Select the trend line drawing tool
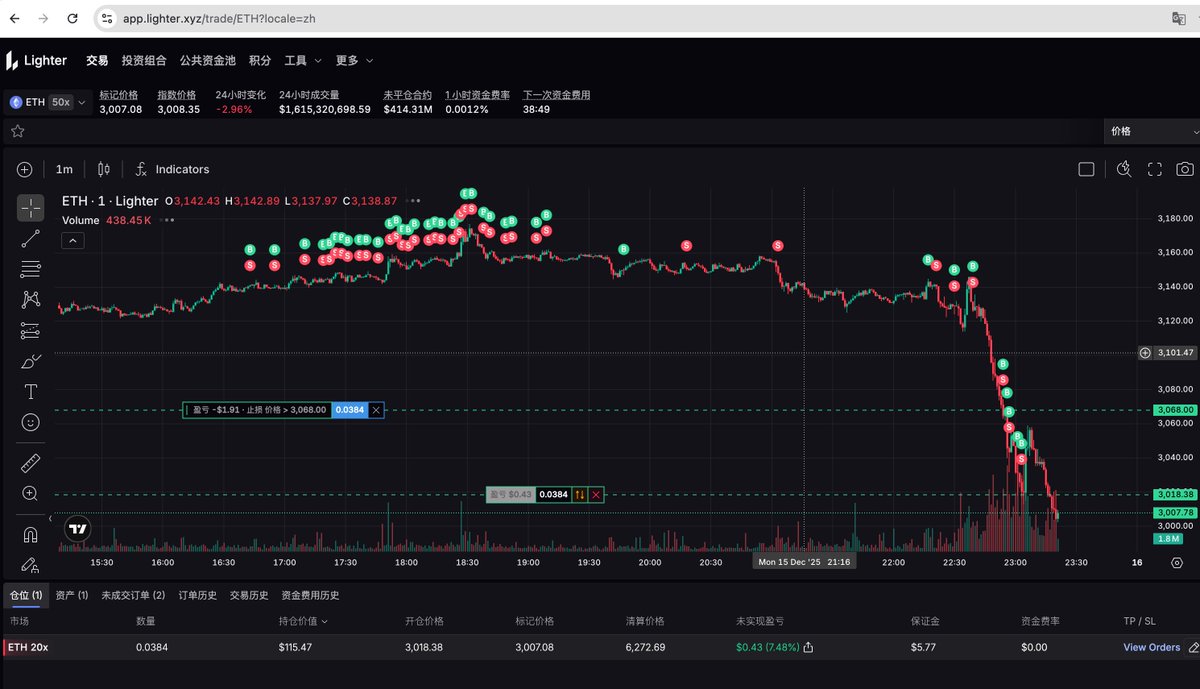 point(31,238)
